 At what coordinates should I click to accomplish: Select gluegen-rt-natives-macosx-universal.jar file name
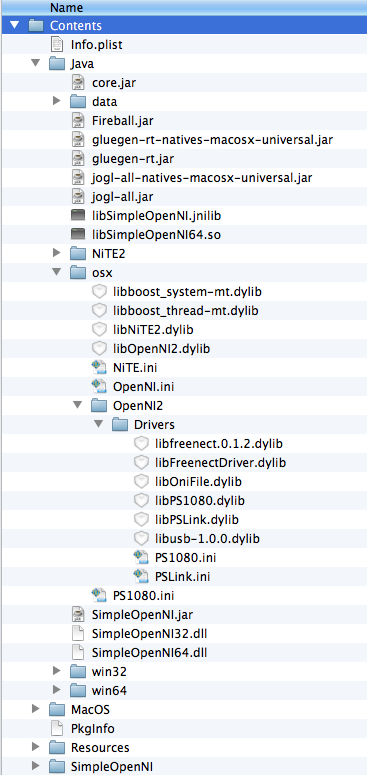[212, 139]
